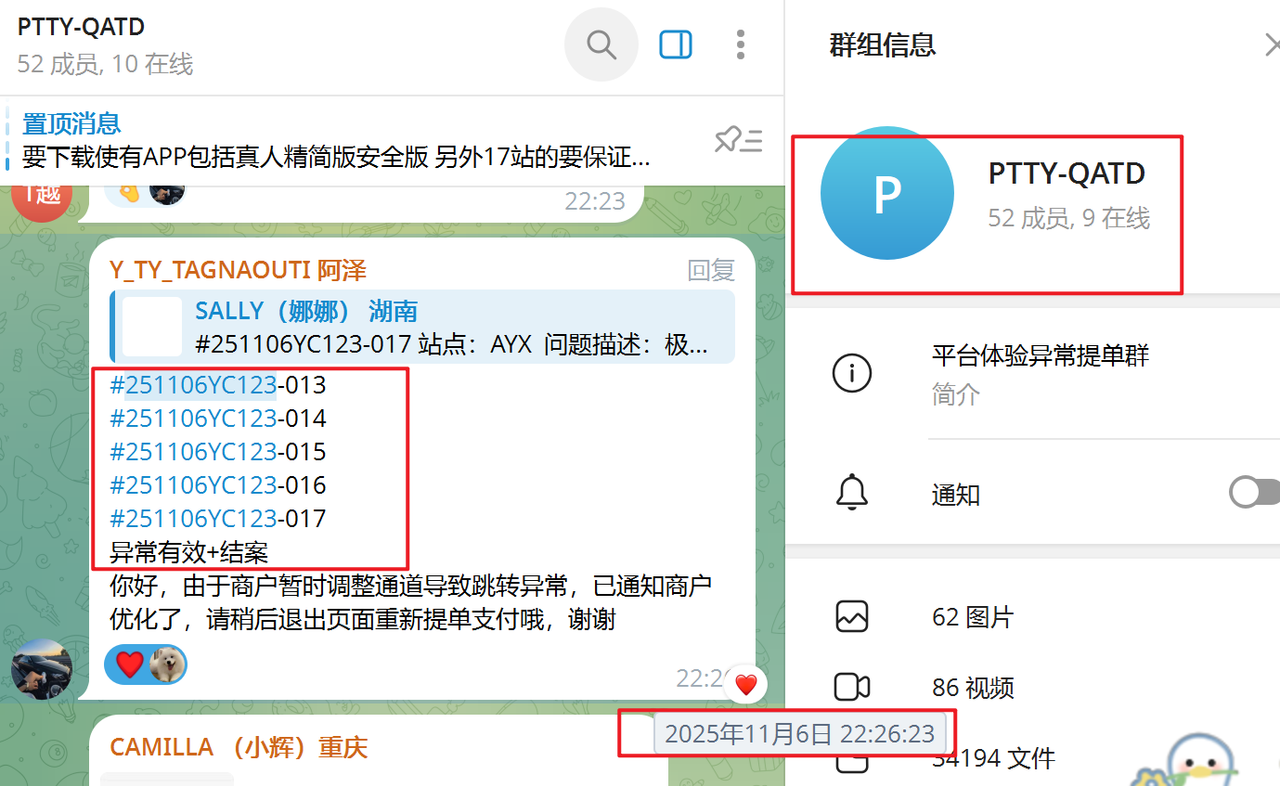This screenshot has width=1280, height=786.
Task: Select the 86 视频 media row
Action: pos(1032,688)
